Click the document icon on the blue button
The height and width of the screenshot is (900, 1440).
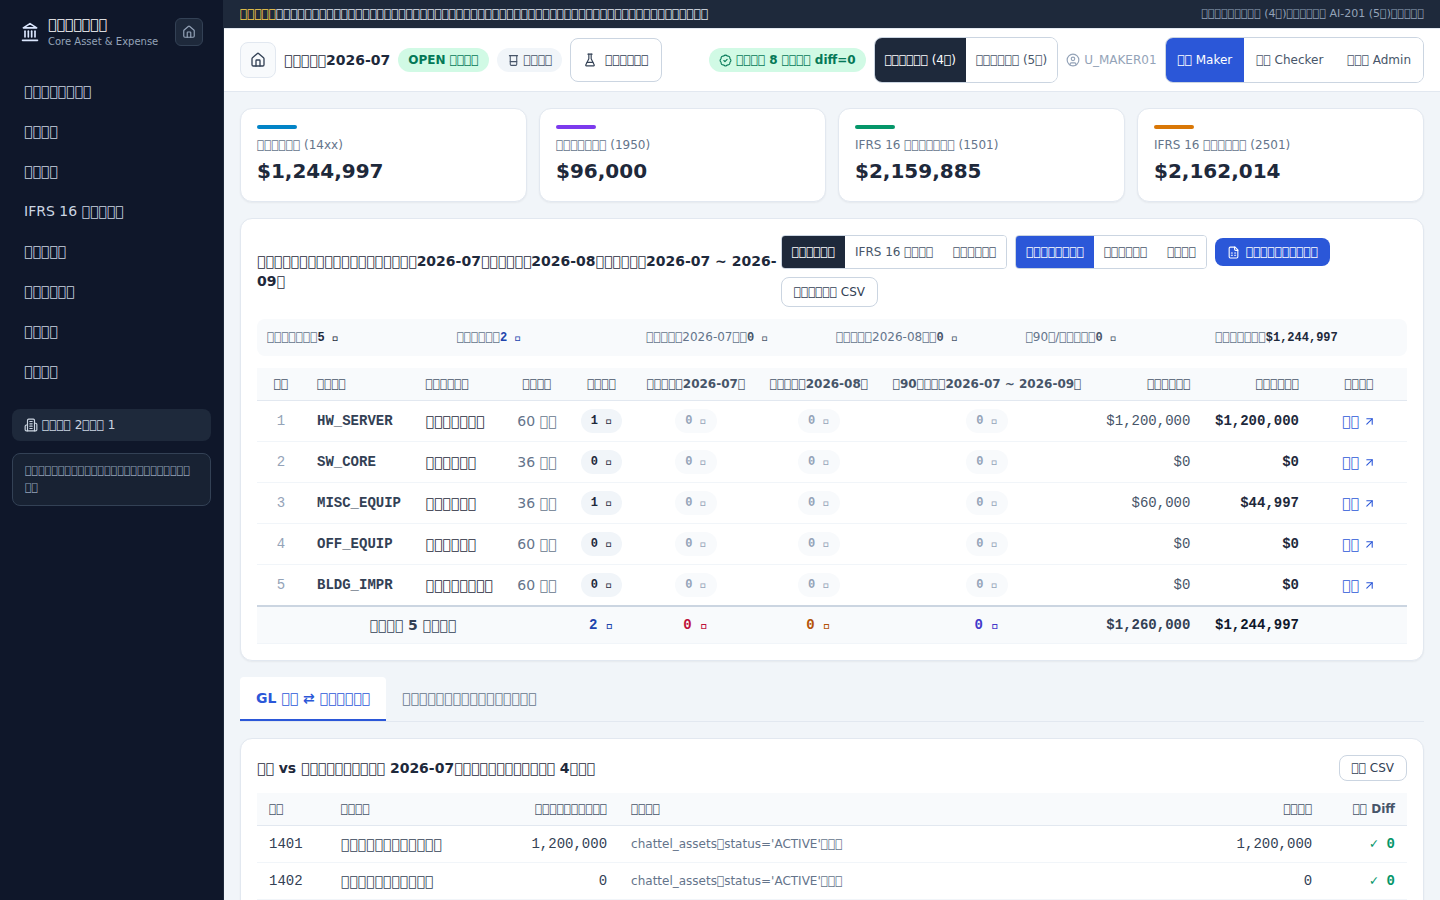click(x=1233, y=253)
